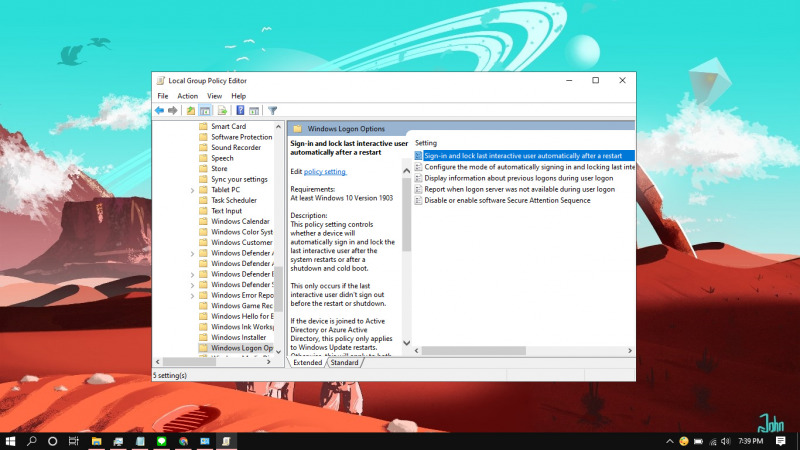Click the Group Policy Editor taskbar icon
This screenshot has height=450, width=800.
[x=226, y=441]
